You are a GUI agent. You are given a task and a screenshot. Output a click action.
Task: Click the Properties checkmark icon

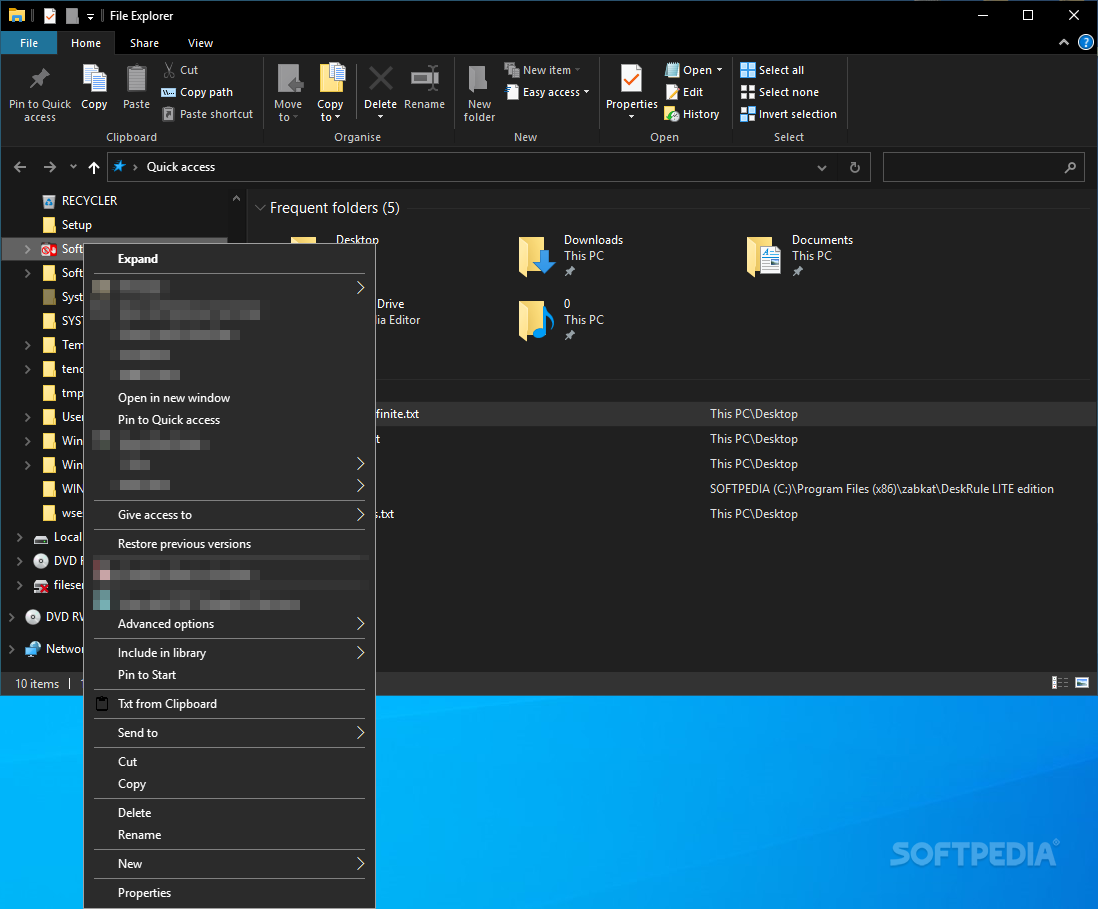[x=631, y=78]
